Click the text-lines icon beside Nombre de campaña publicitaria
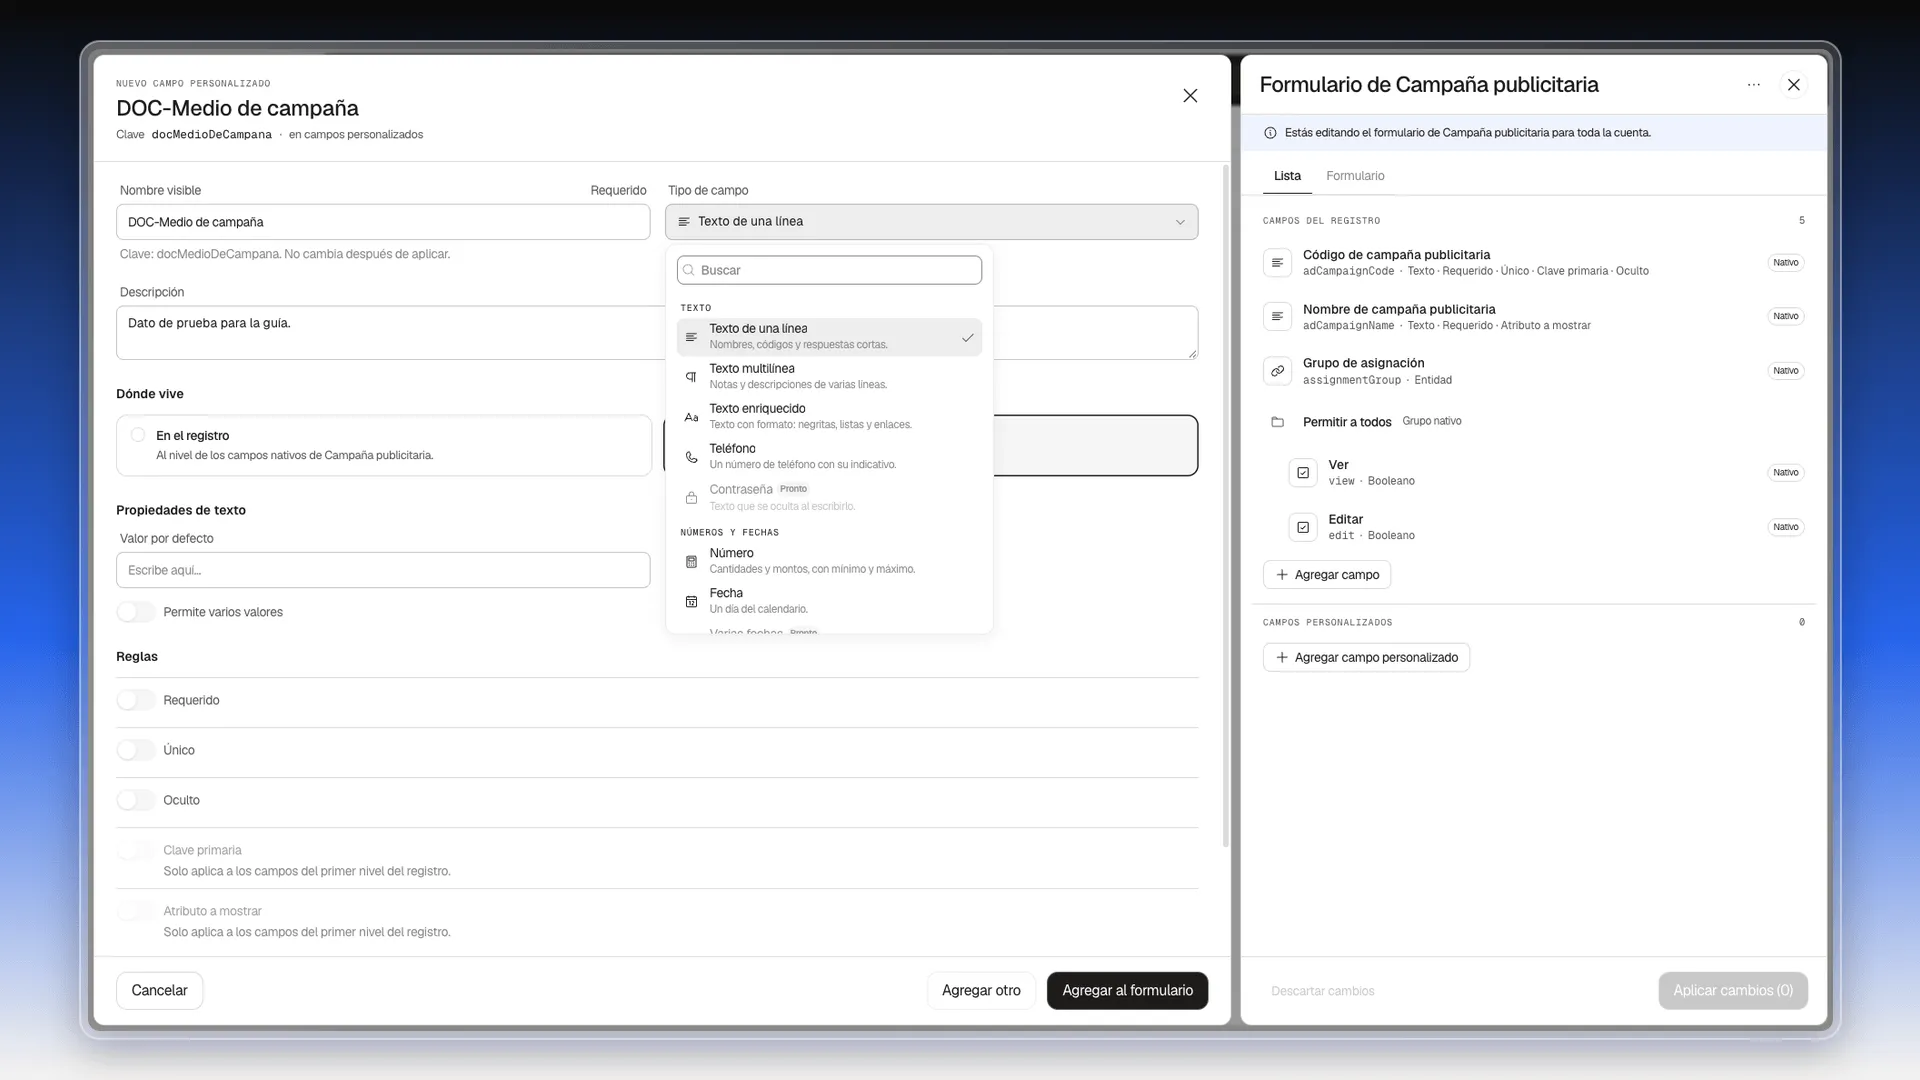 pyautogui.click(x=1277, y=317)
